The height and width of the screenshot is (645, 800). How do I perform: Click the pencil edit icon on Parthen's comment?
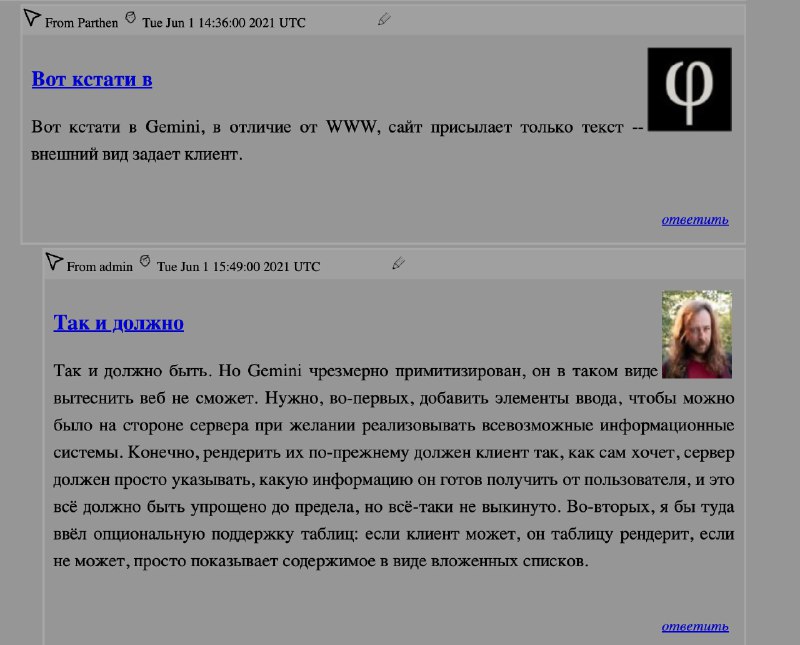pos(384,19)
